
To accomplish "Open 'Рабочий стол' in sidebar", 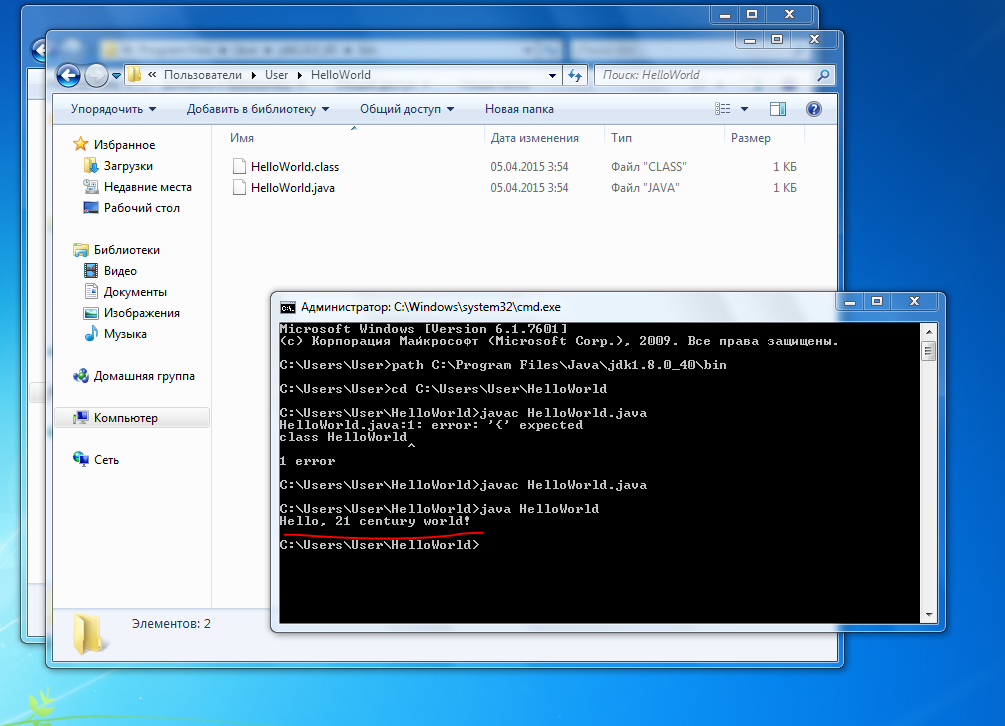I will [142, 208].
